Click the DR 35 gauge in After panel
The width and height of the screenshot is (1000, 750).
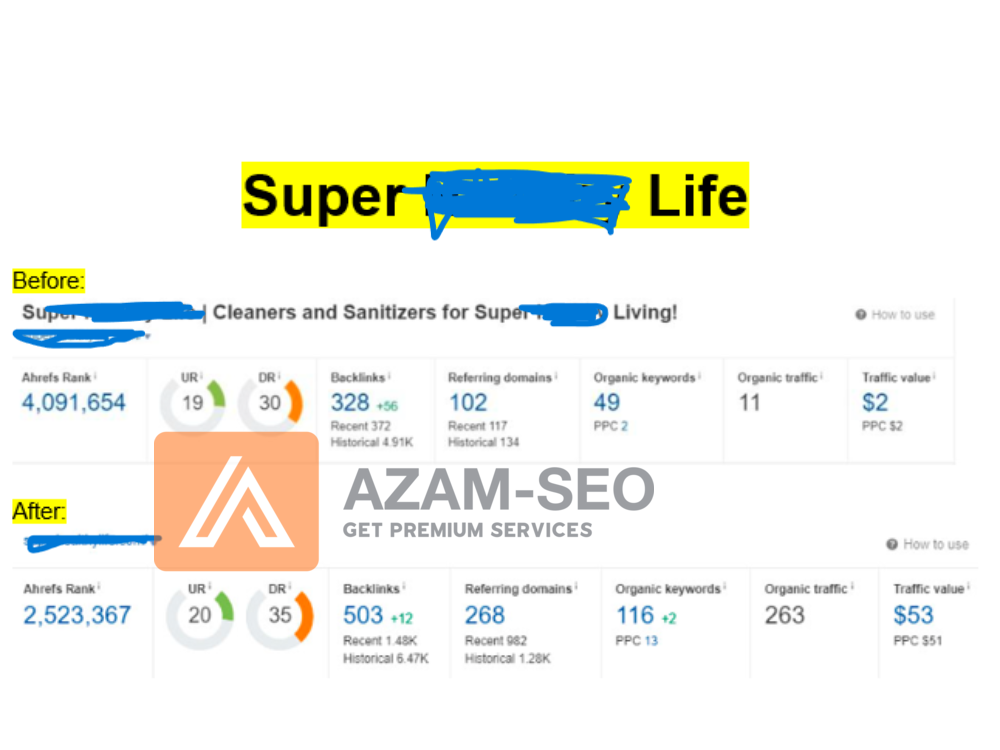(x=280, y=614)
